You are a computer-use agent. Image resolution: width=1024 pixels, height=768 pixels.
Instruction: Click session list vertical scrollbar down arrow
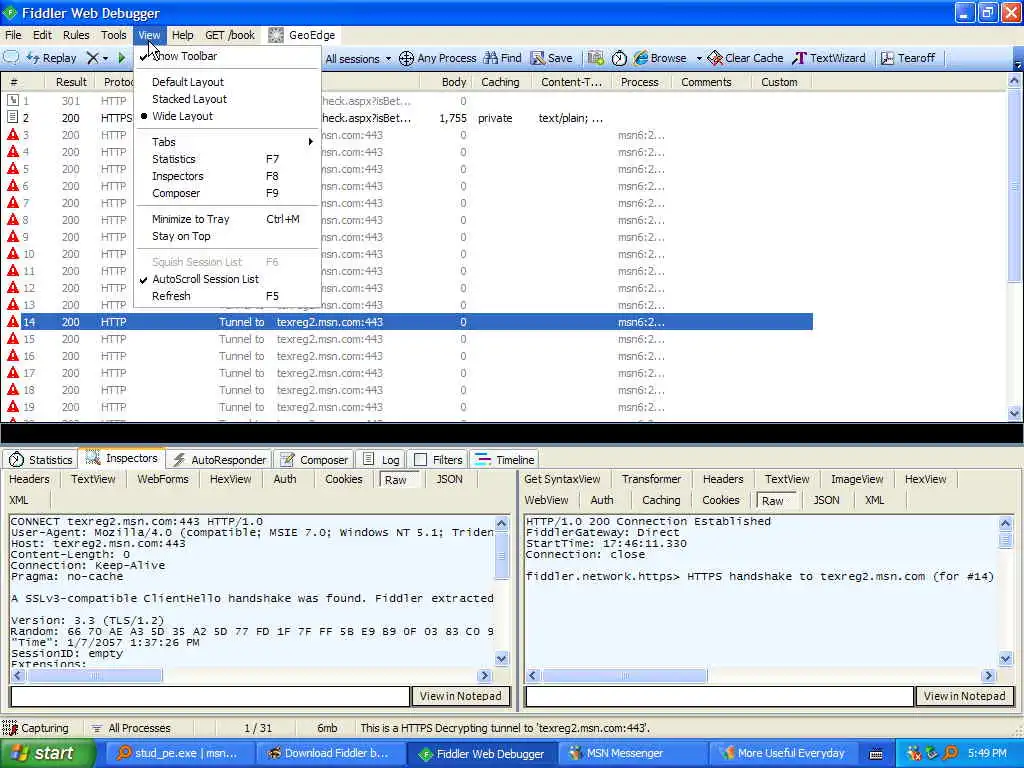(1014, 413)
